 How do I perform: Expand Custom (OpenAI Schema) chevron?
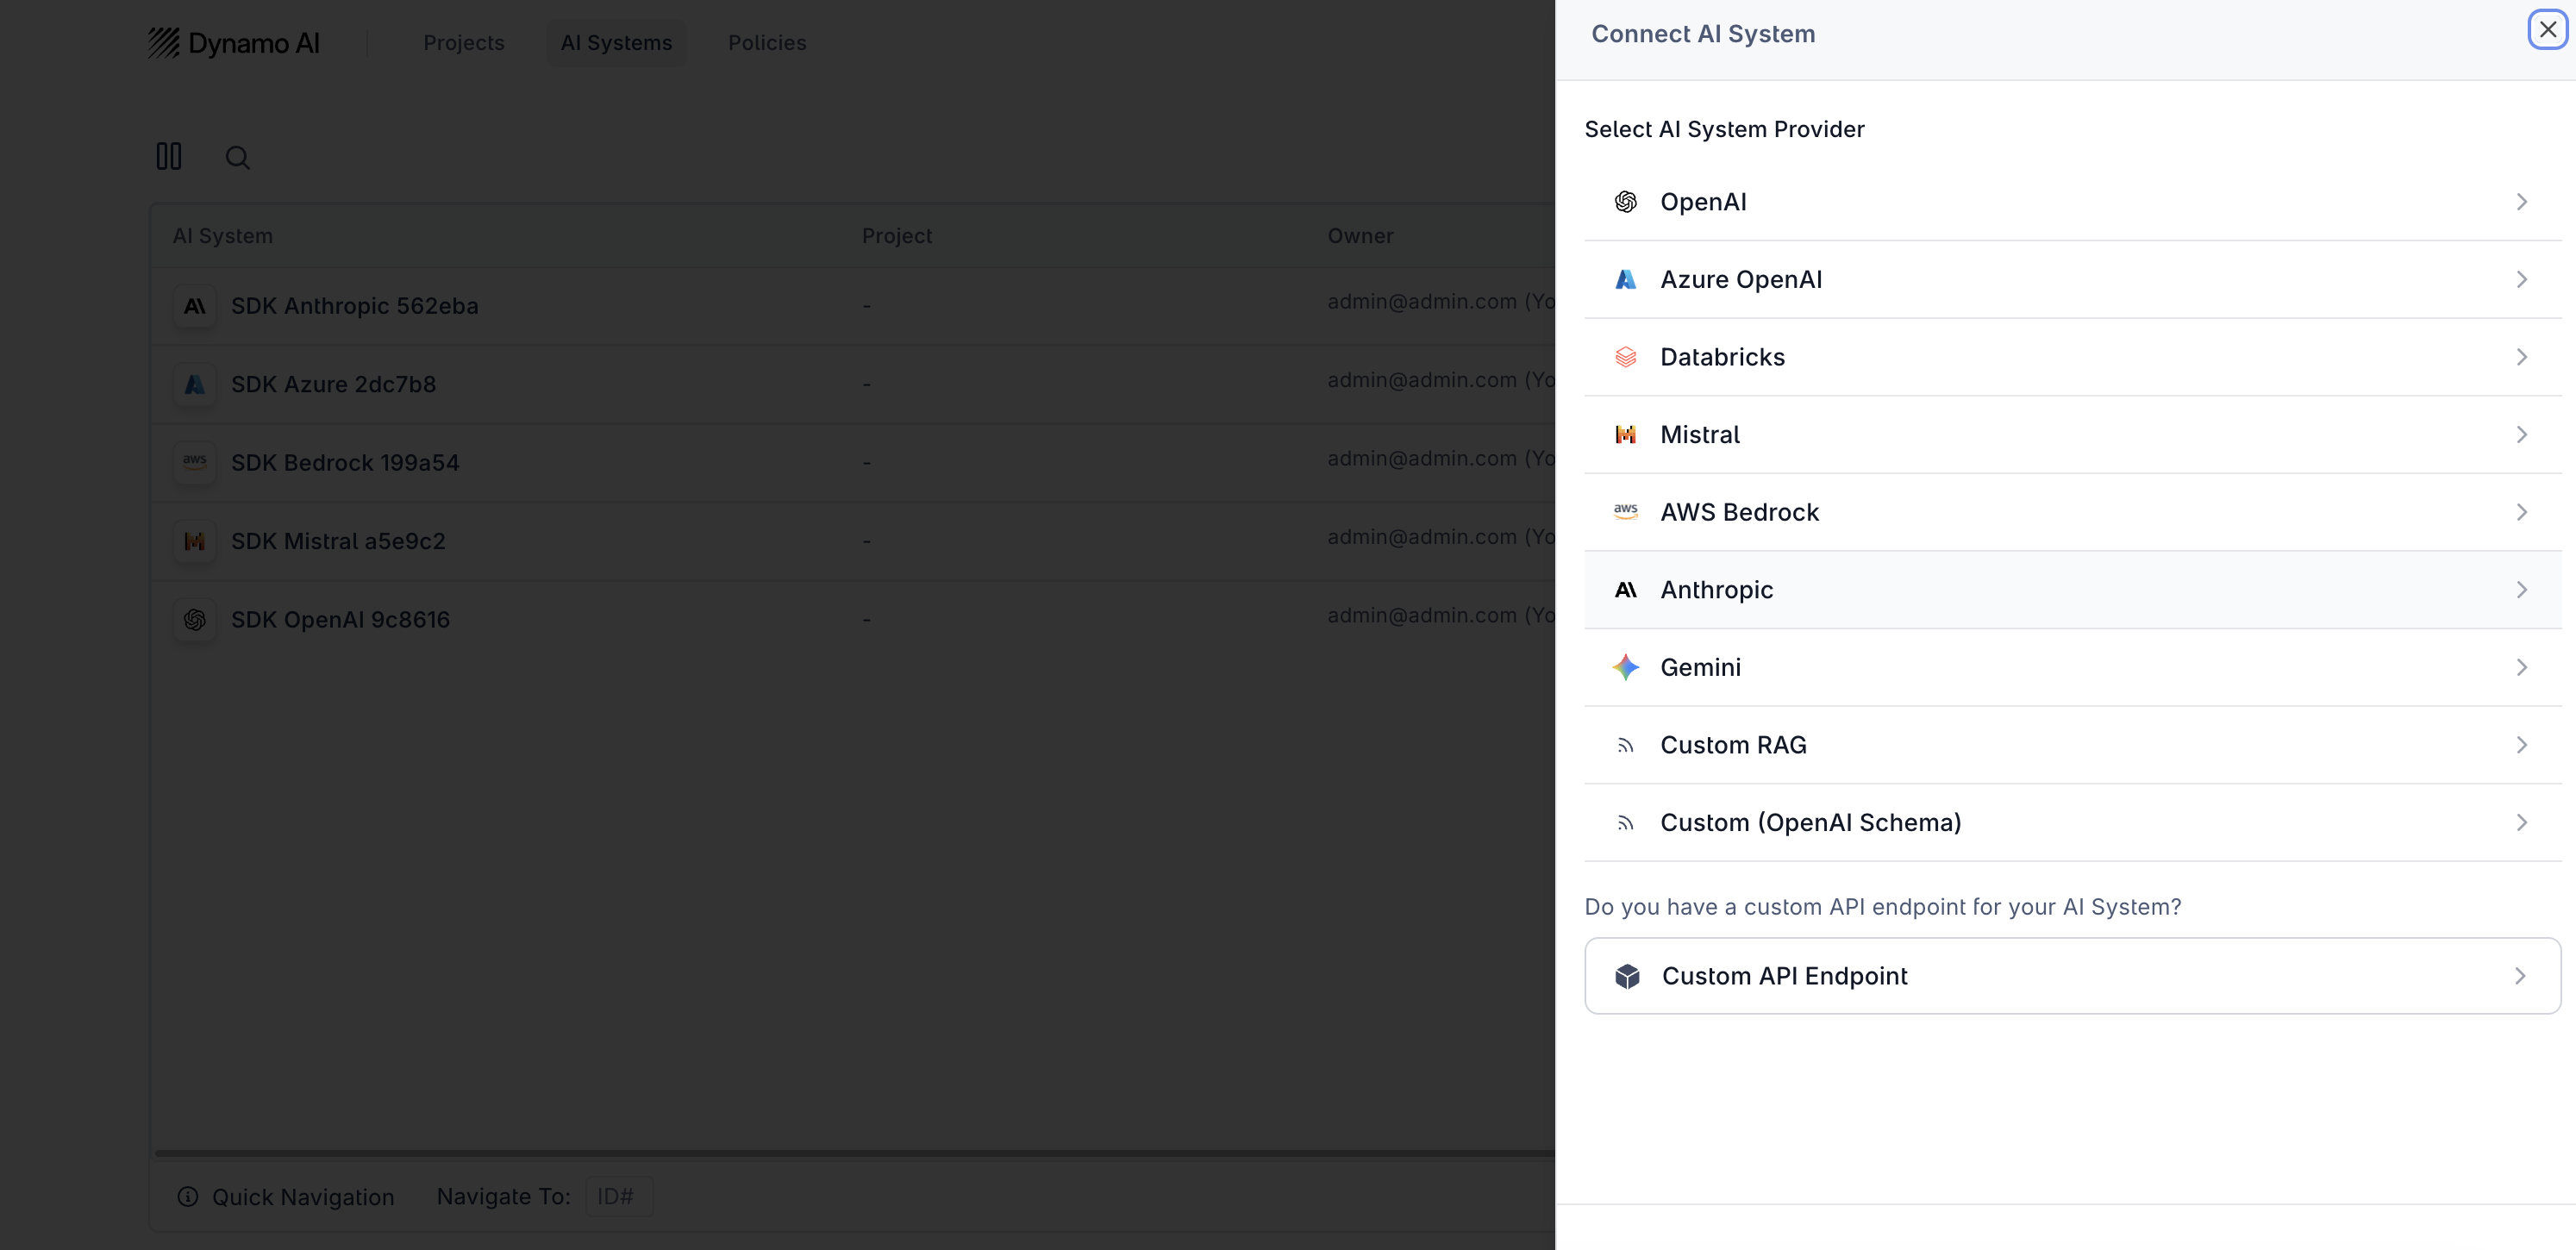[x=2521, y=822]
